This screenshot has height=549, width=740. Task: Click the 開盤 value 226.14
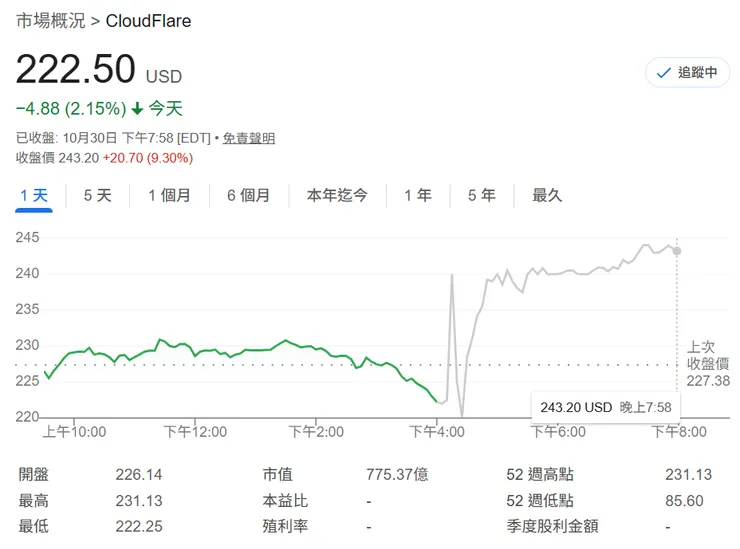coord(139,474)
